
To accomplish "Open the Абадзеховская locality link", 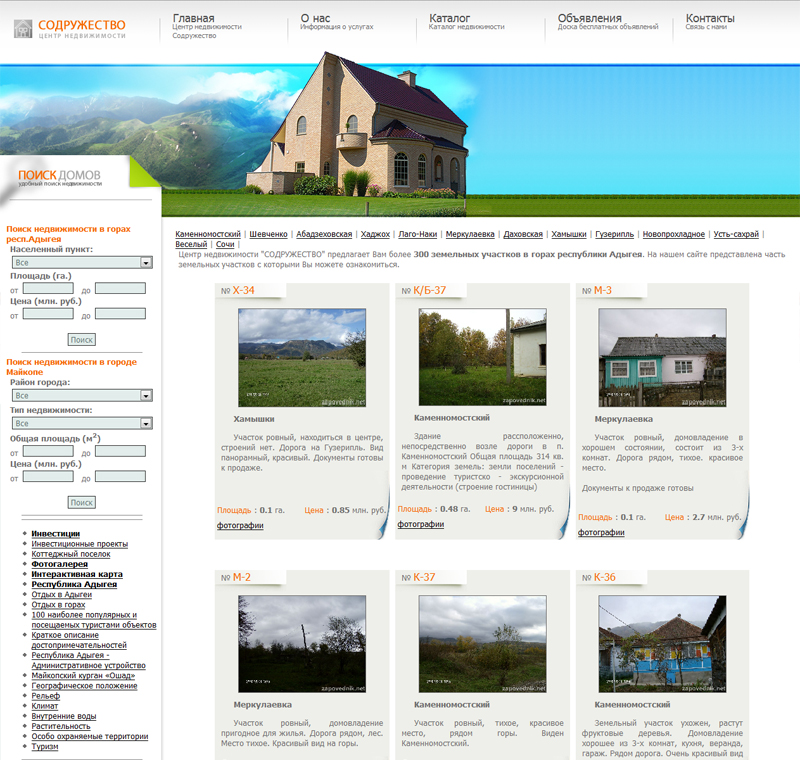I will (x=324, y=234).
